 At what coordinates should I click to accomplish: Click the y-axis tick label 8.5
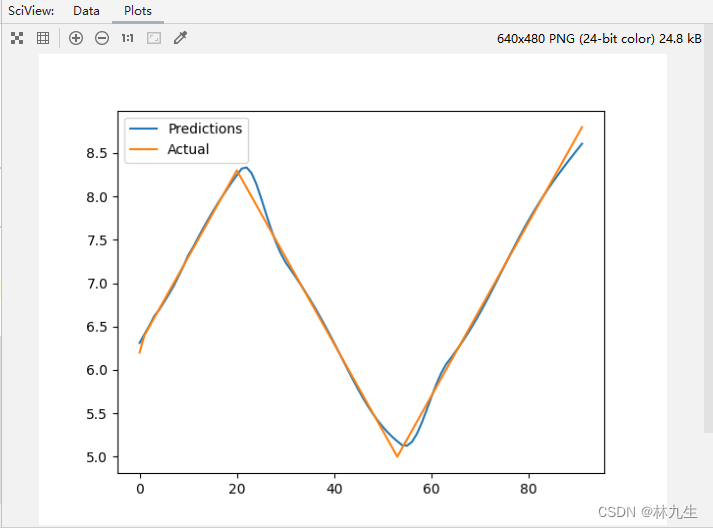[97, 154]
